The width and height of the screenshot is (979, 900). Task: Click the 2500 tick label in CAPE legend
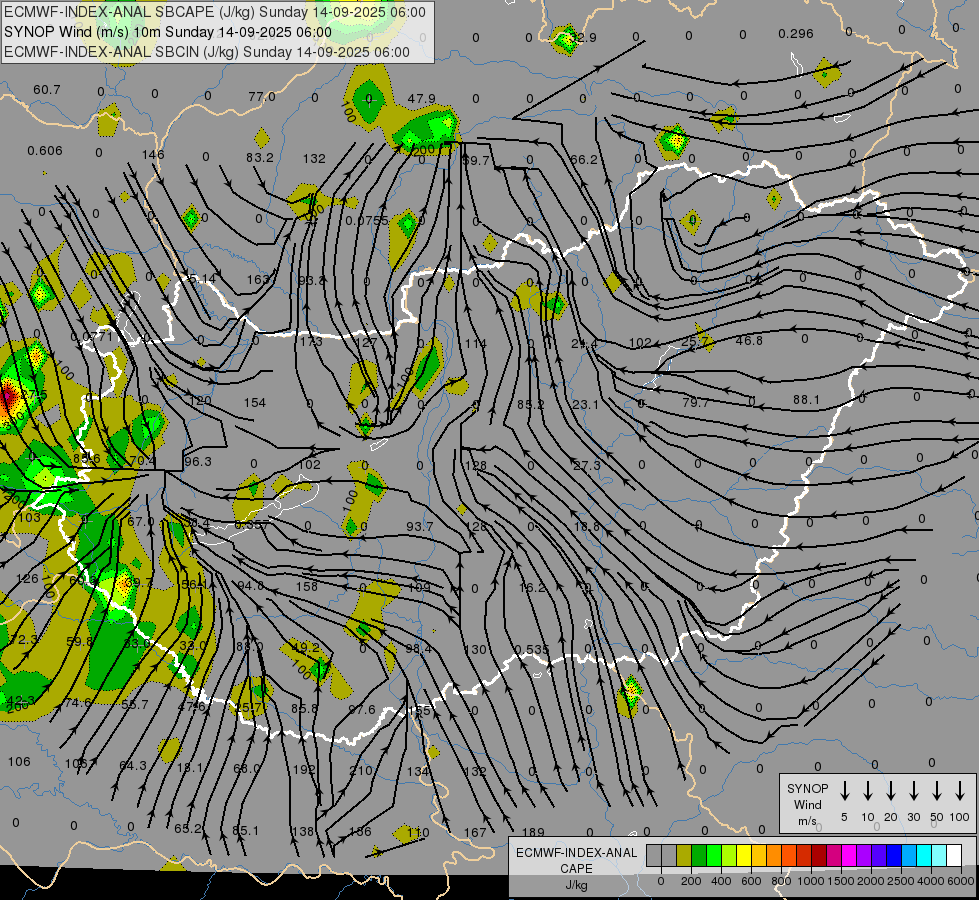901,881
